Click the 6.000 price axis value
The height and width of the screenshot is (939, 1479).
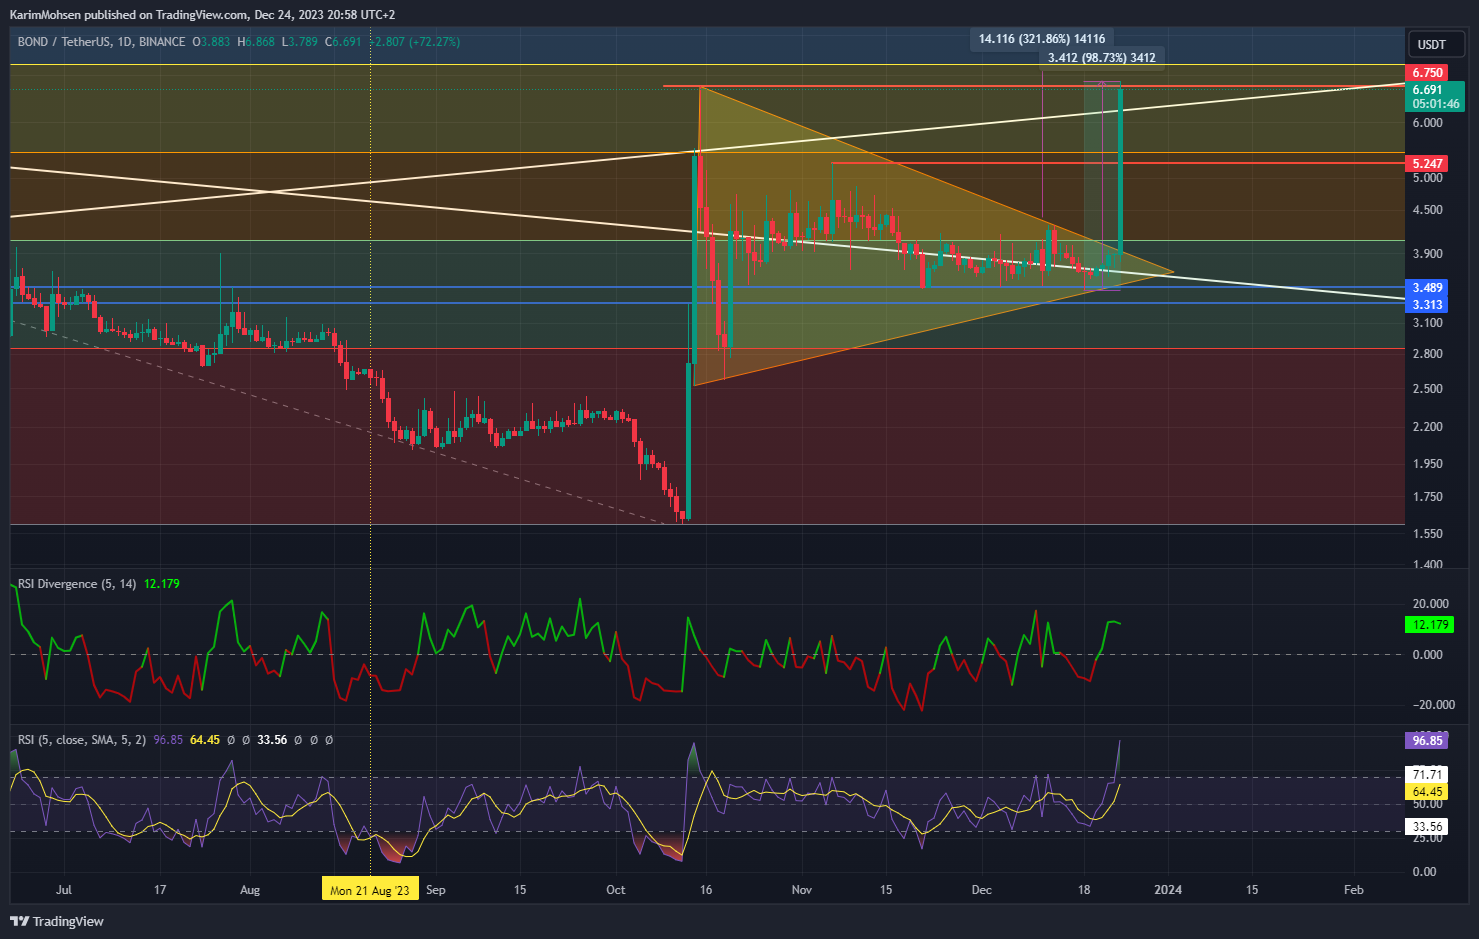[1428, 123]
